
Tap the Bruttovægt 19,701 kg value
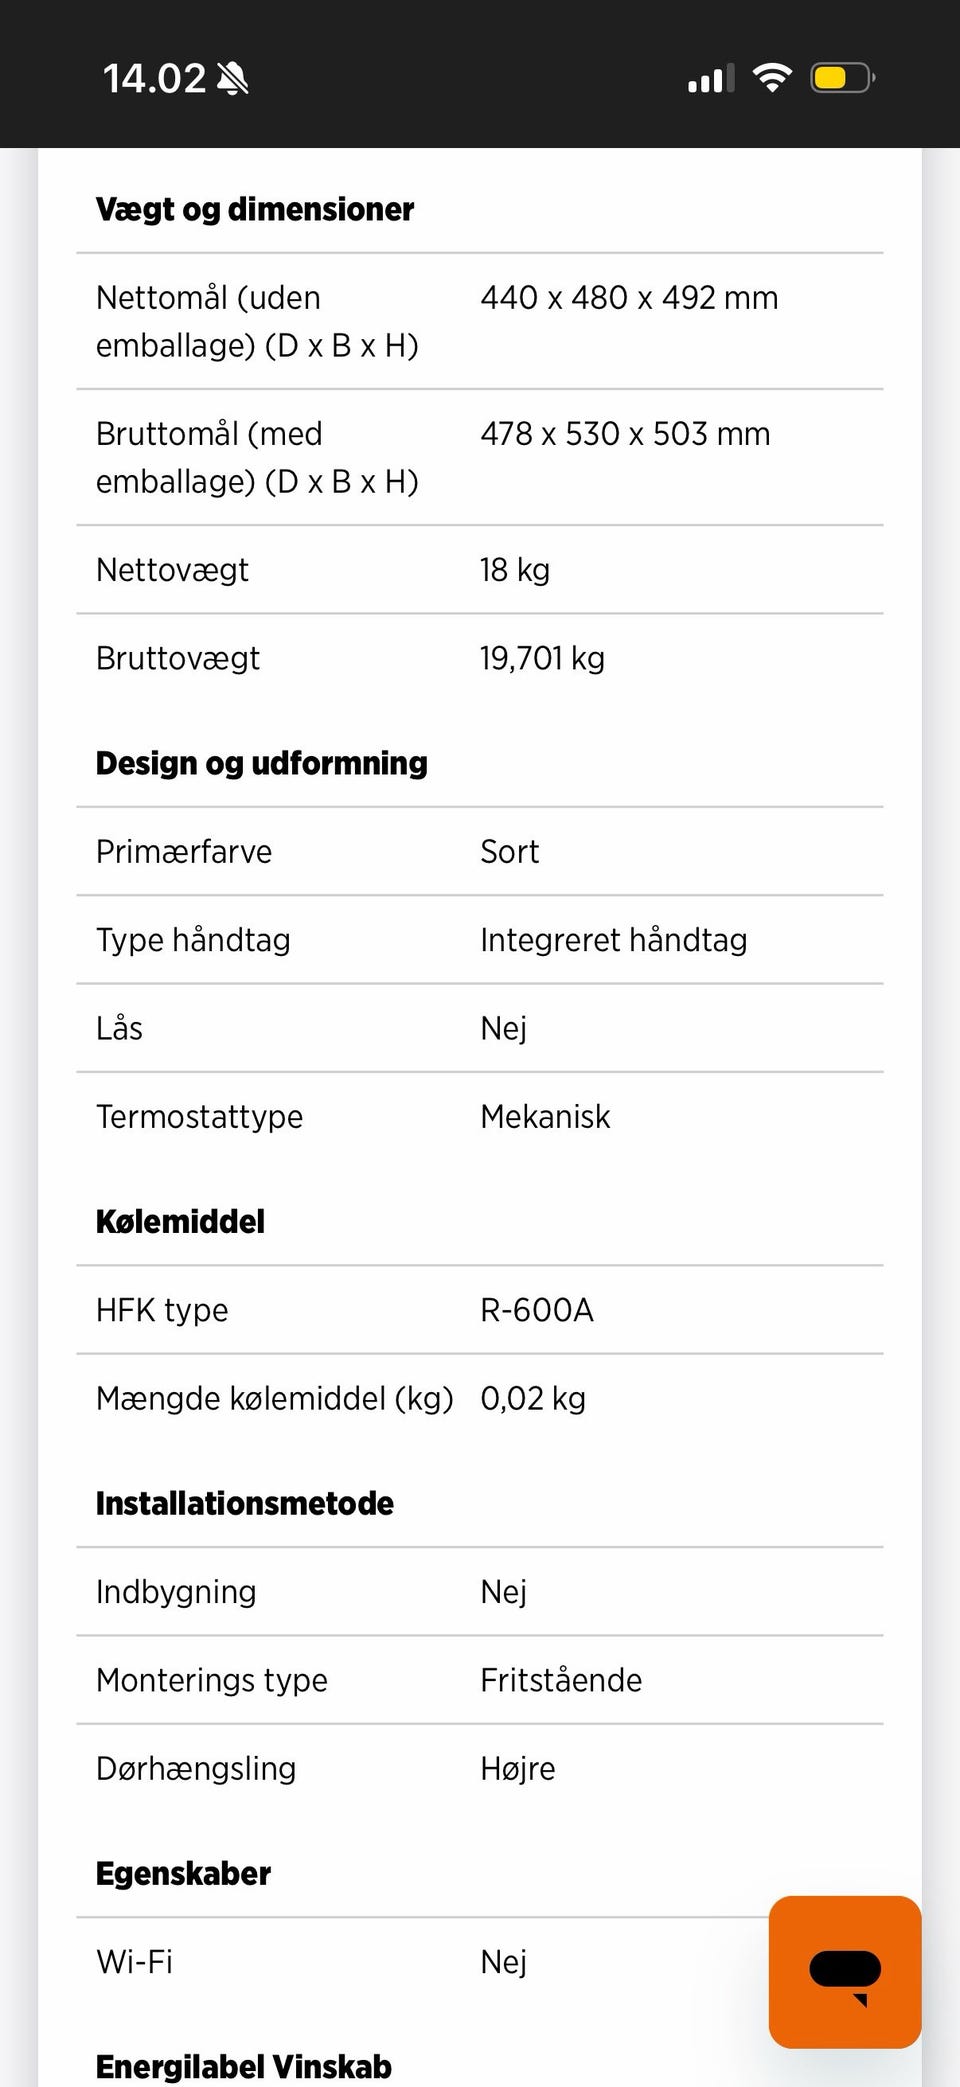tap(542, 658)
